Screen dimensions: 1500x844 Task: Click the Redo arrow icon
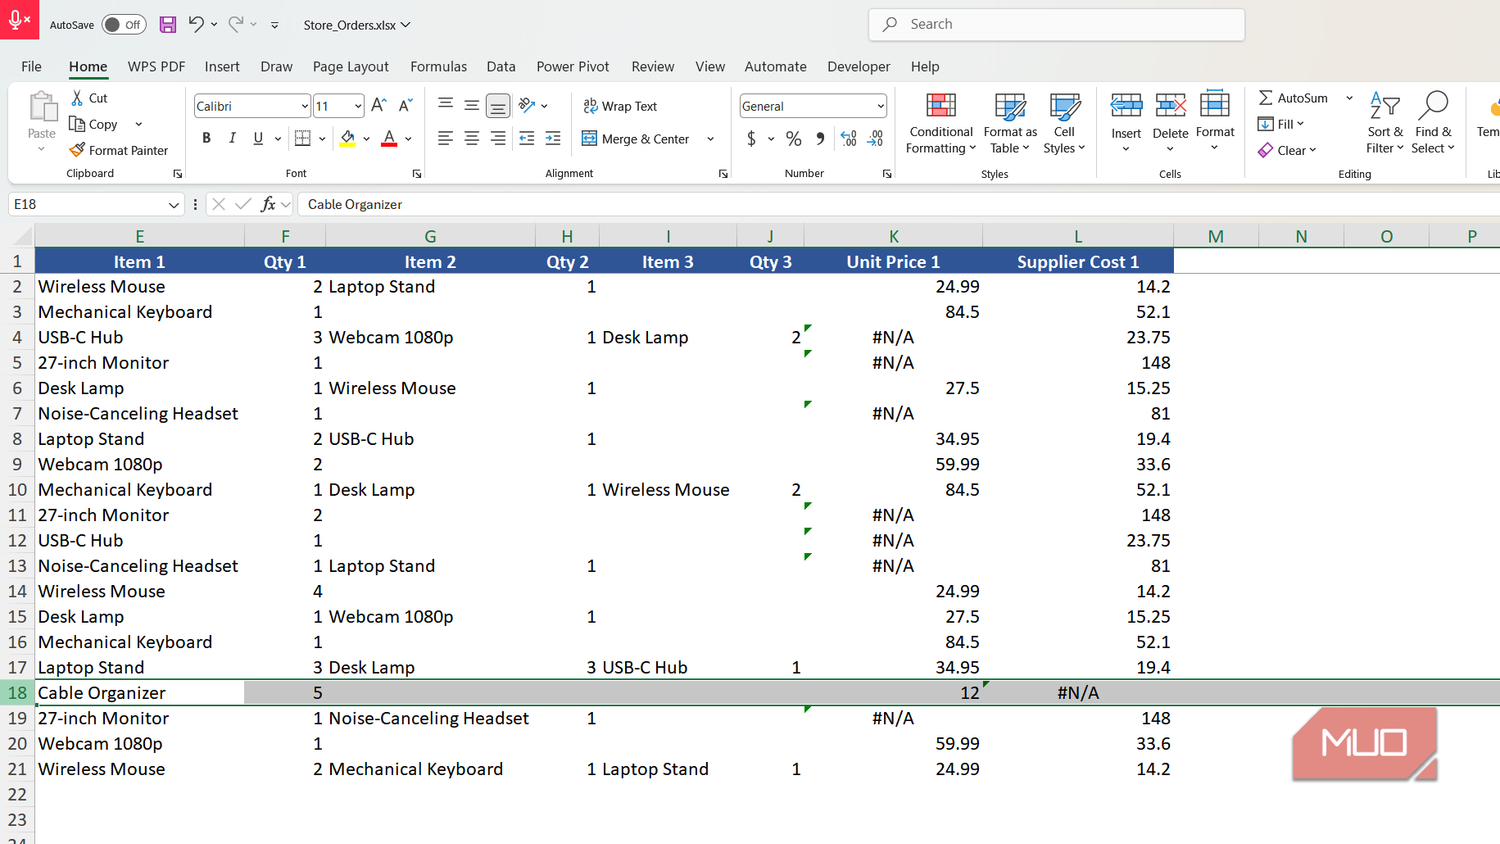coord(236,24)
